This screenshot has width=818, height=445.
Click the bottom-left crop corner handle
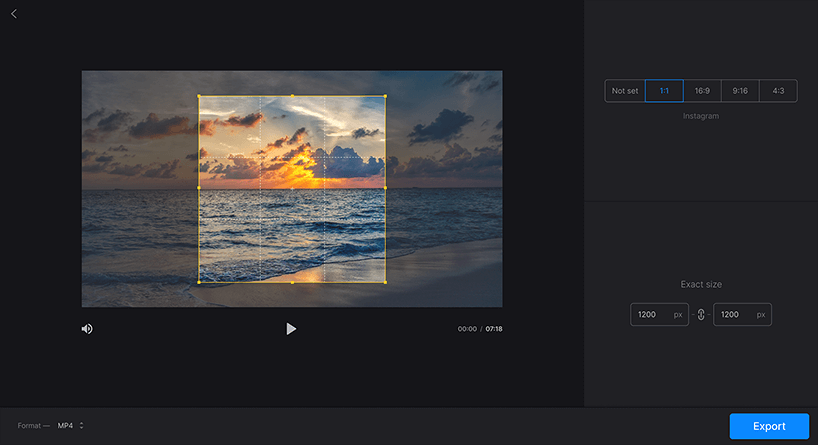(199, 282)
